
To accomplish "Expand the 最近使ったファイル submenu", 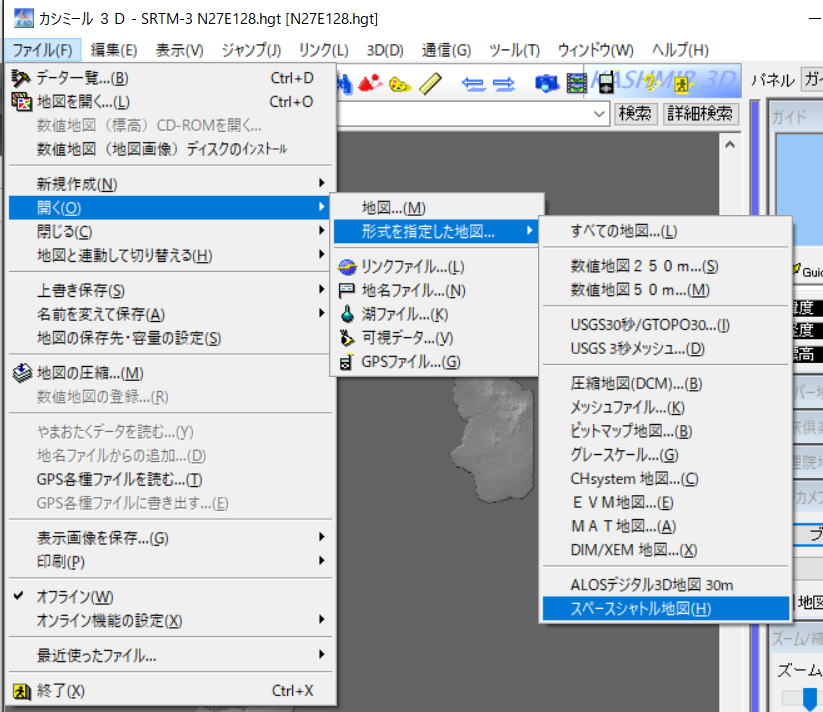I will coord(96,656).
